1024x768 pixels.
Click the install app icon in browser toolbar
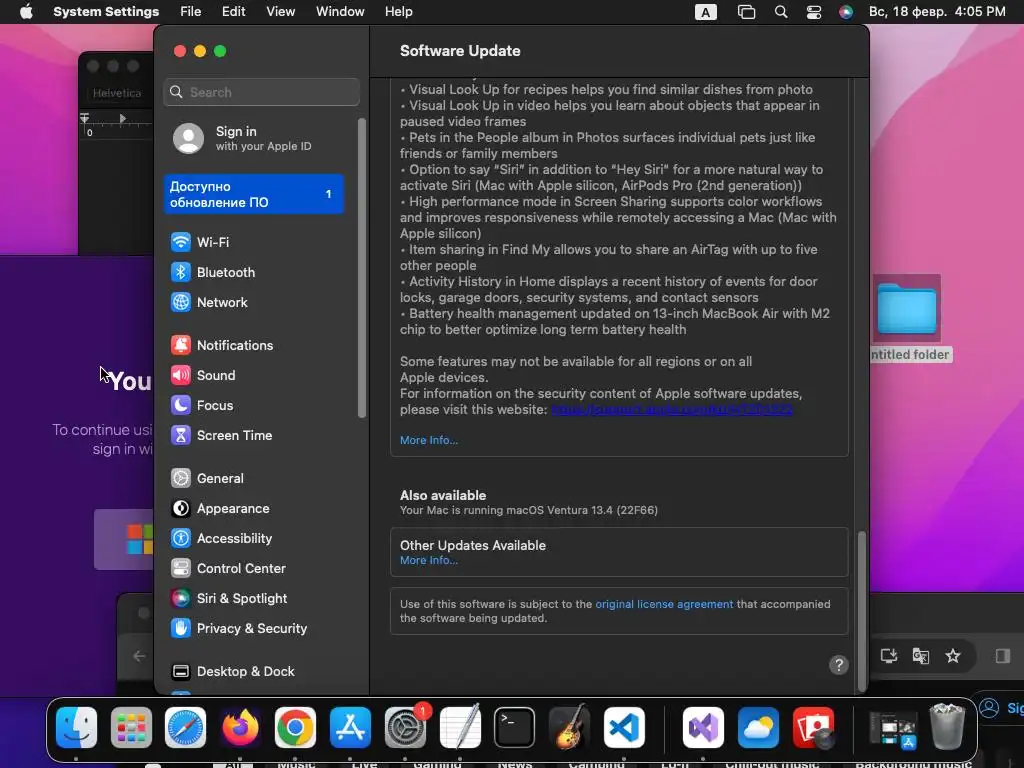pyautogui.click(x=889, y=656)
